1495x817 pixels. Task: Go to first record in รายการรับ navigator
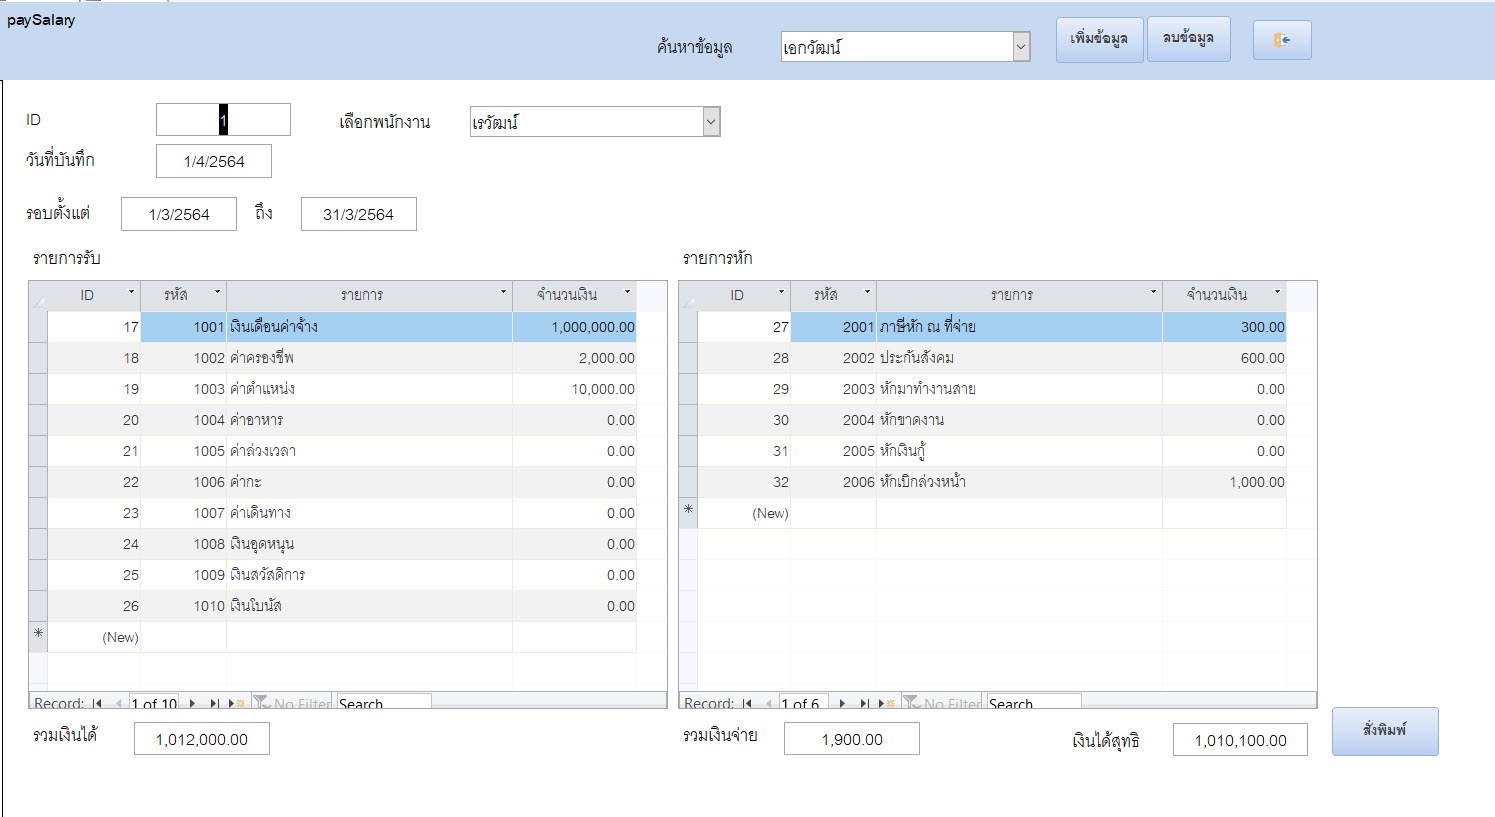(97, 704)
